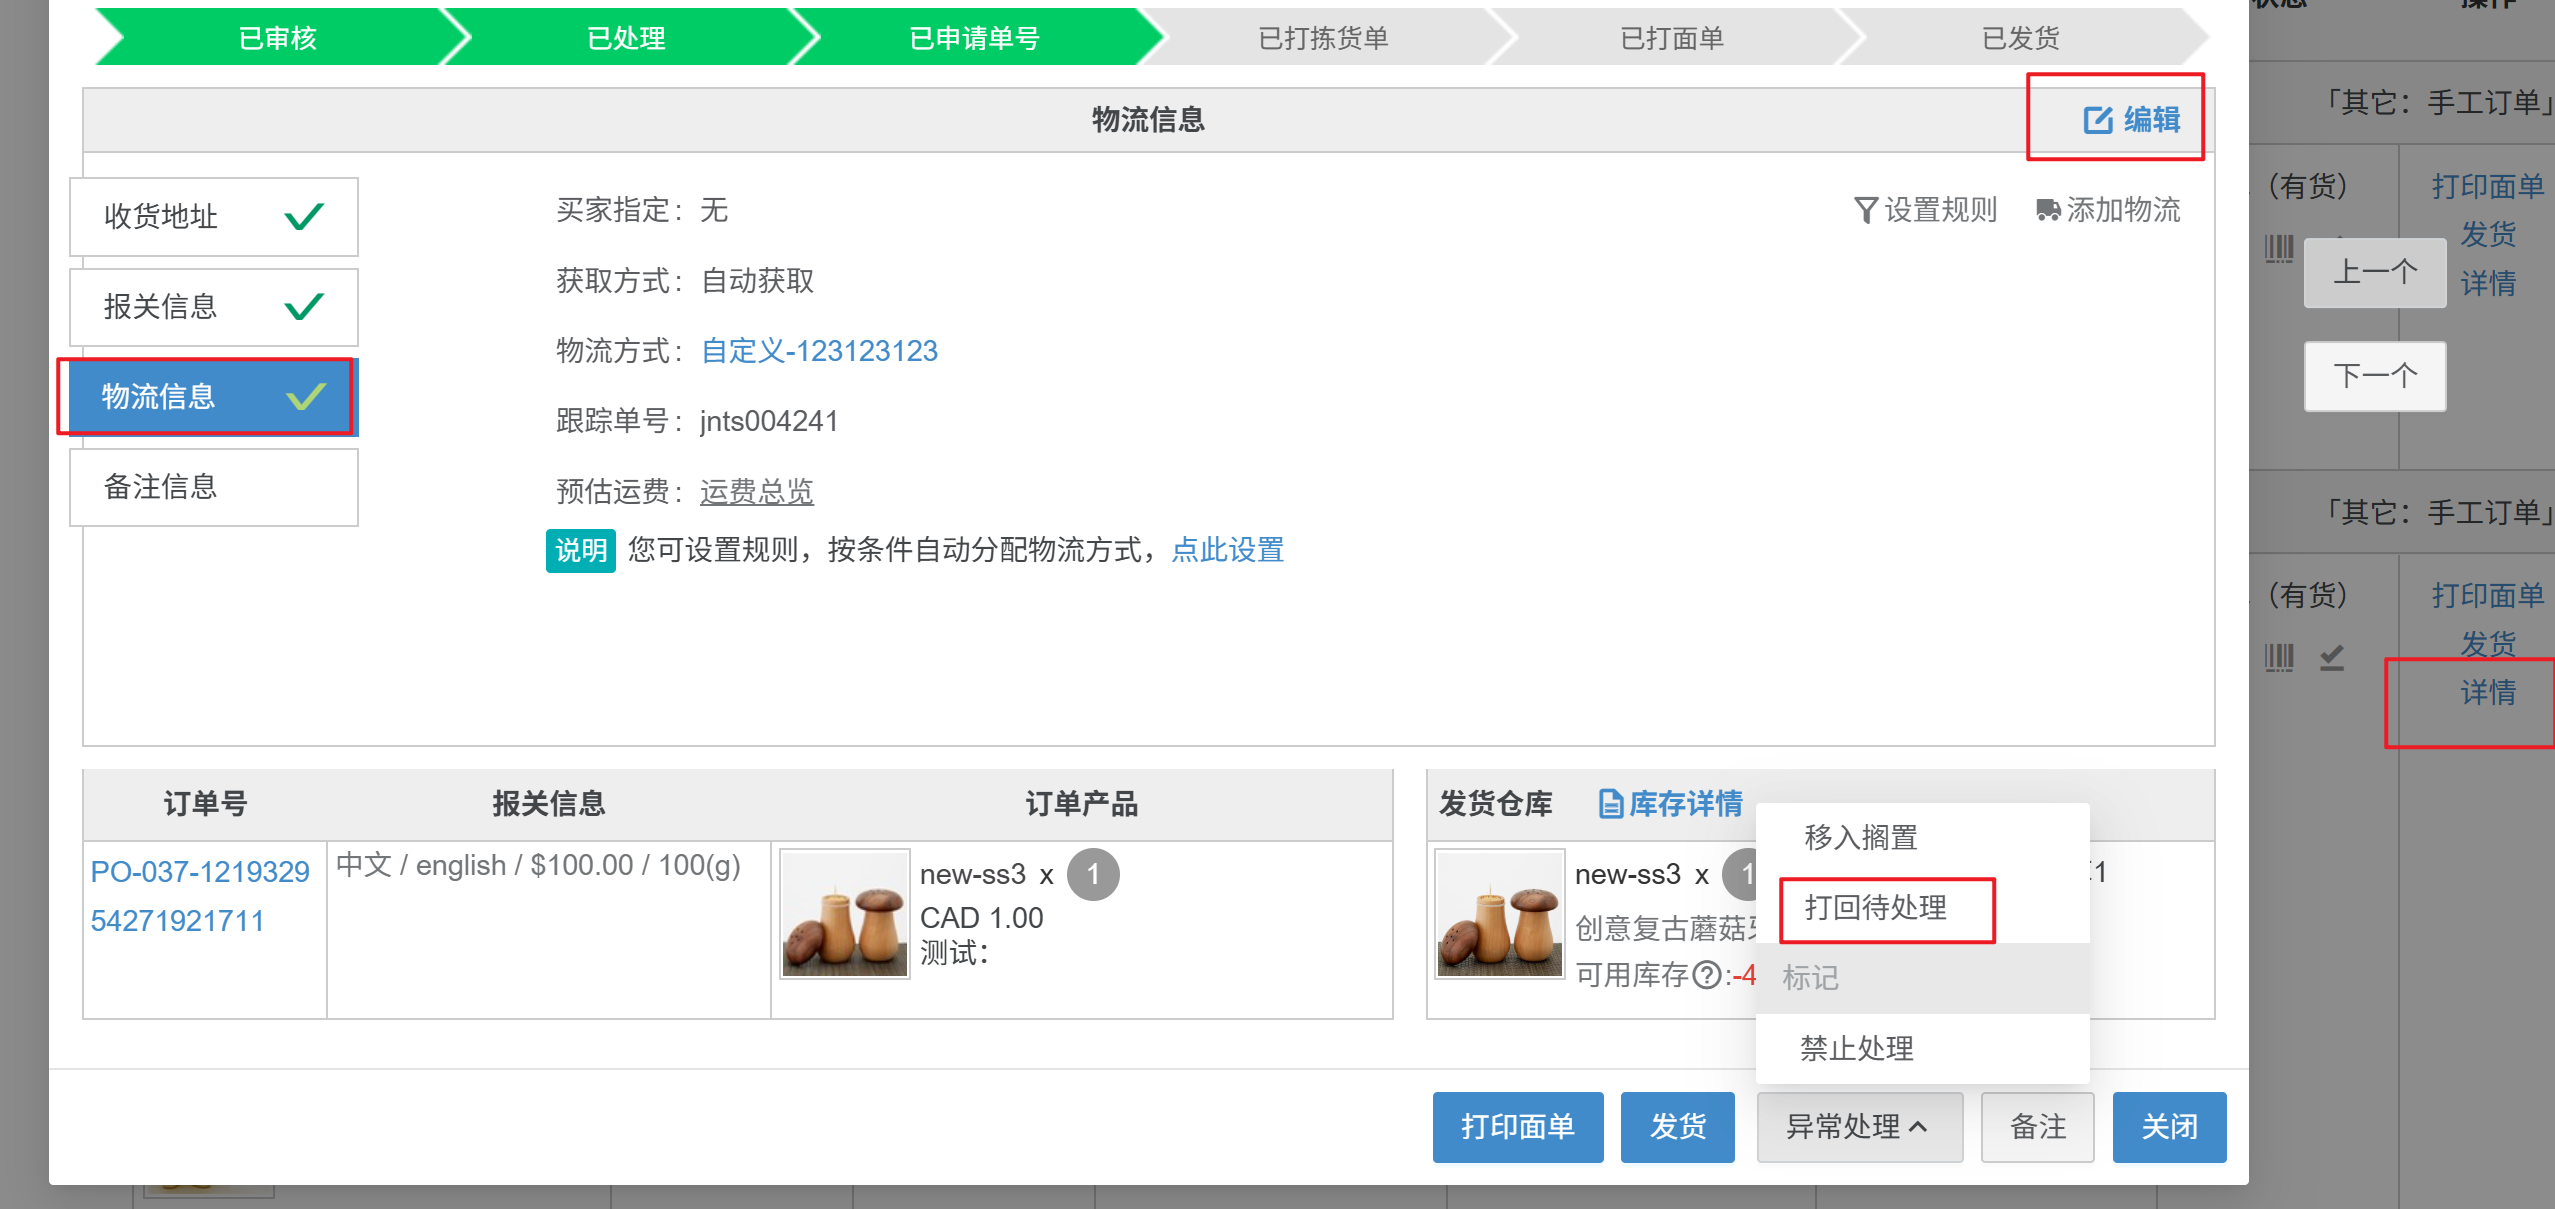2555x1209 pixels.
Task: Choose 移入搁置 from the popup menu
Action: 1862,837
